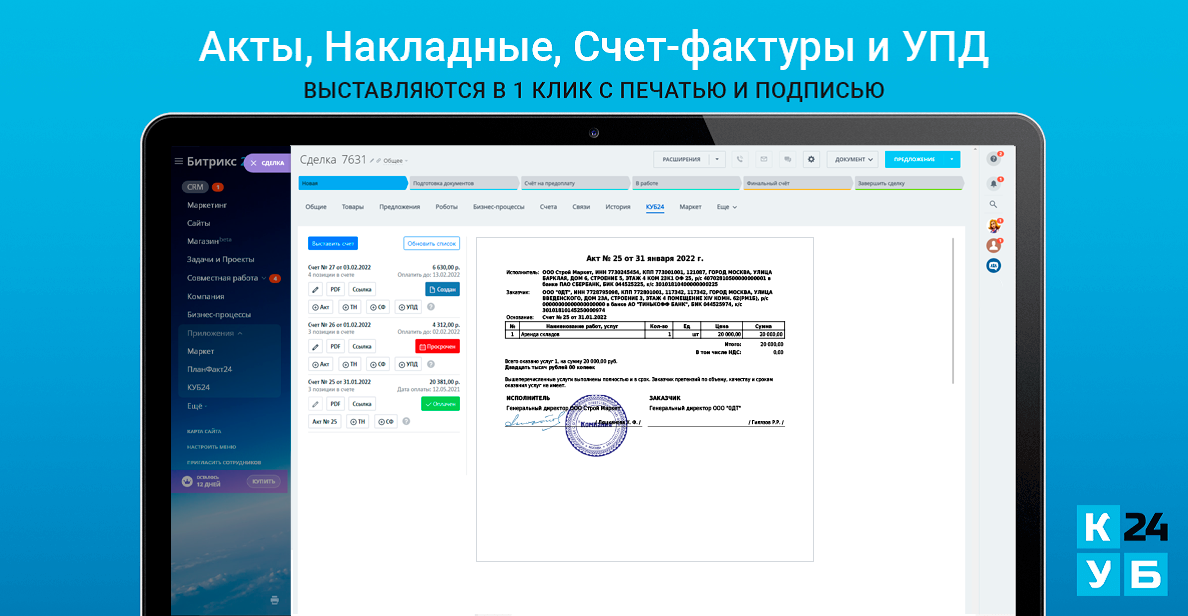
Task: Open ПланФакт24 in the left sidebar
Action: [x=209, y=369]
